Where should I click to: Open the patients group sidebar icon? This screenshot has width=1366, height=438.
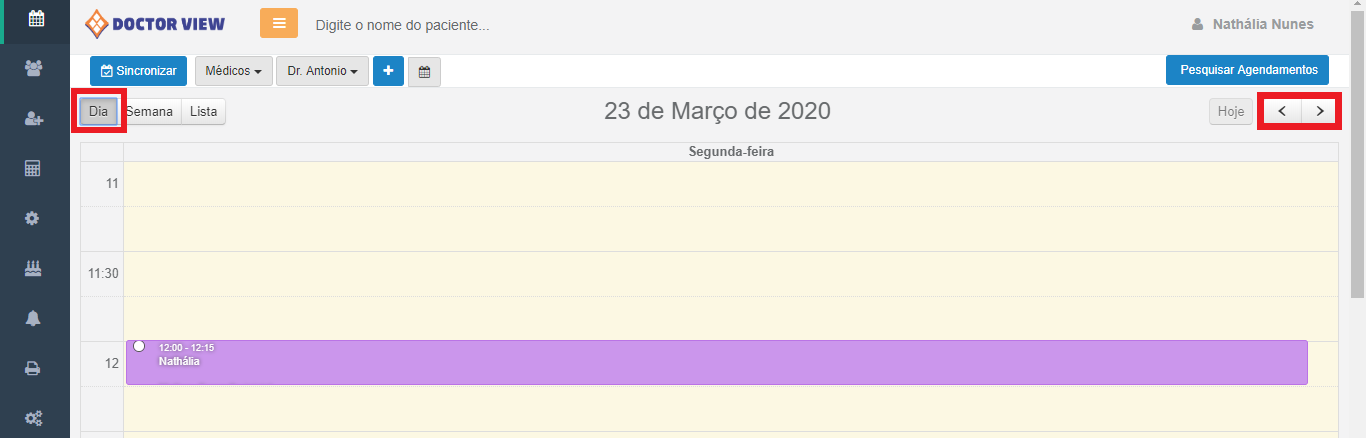click(34, 68)
